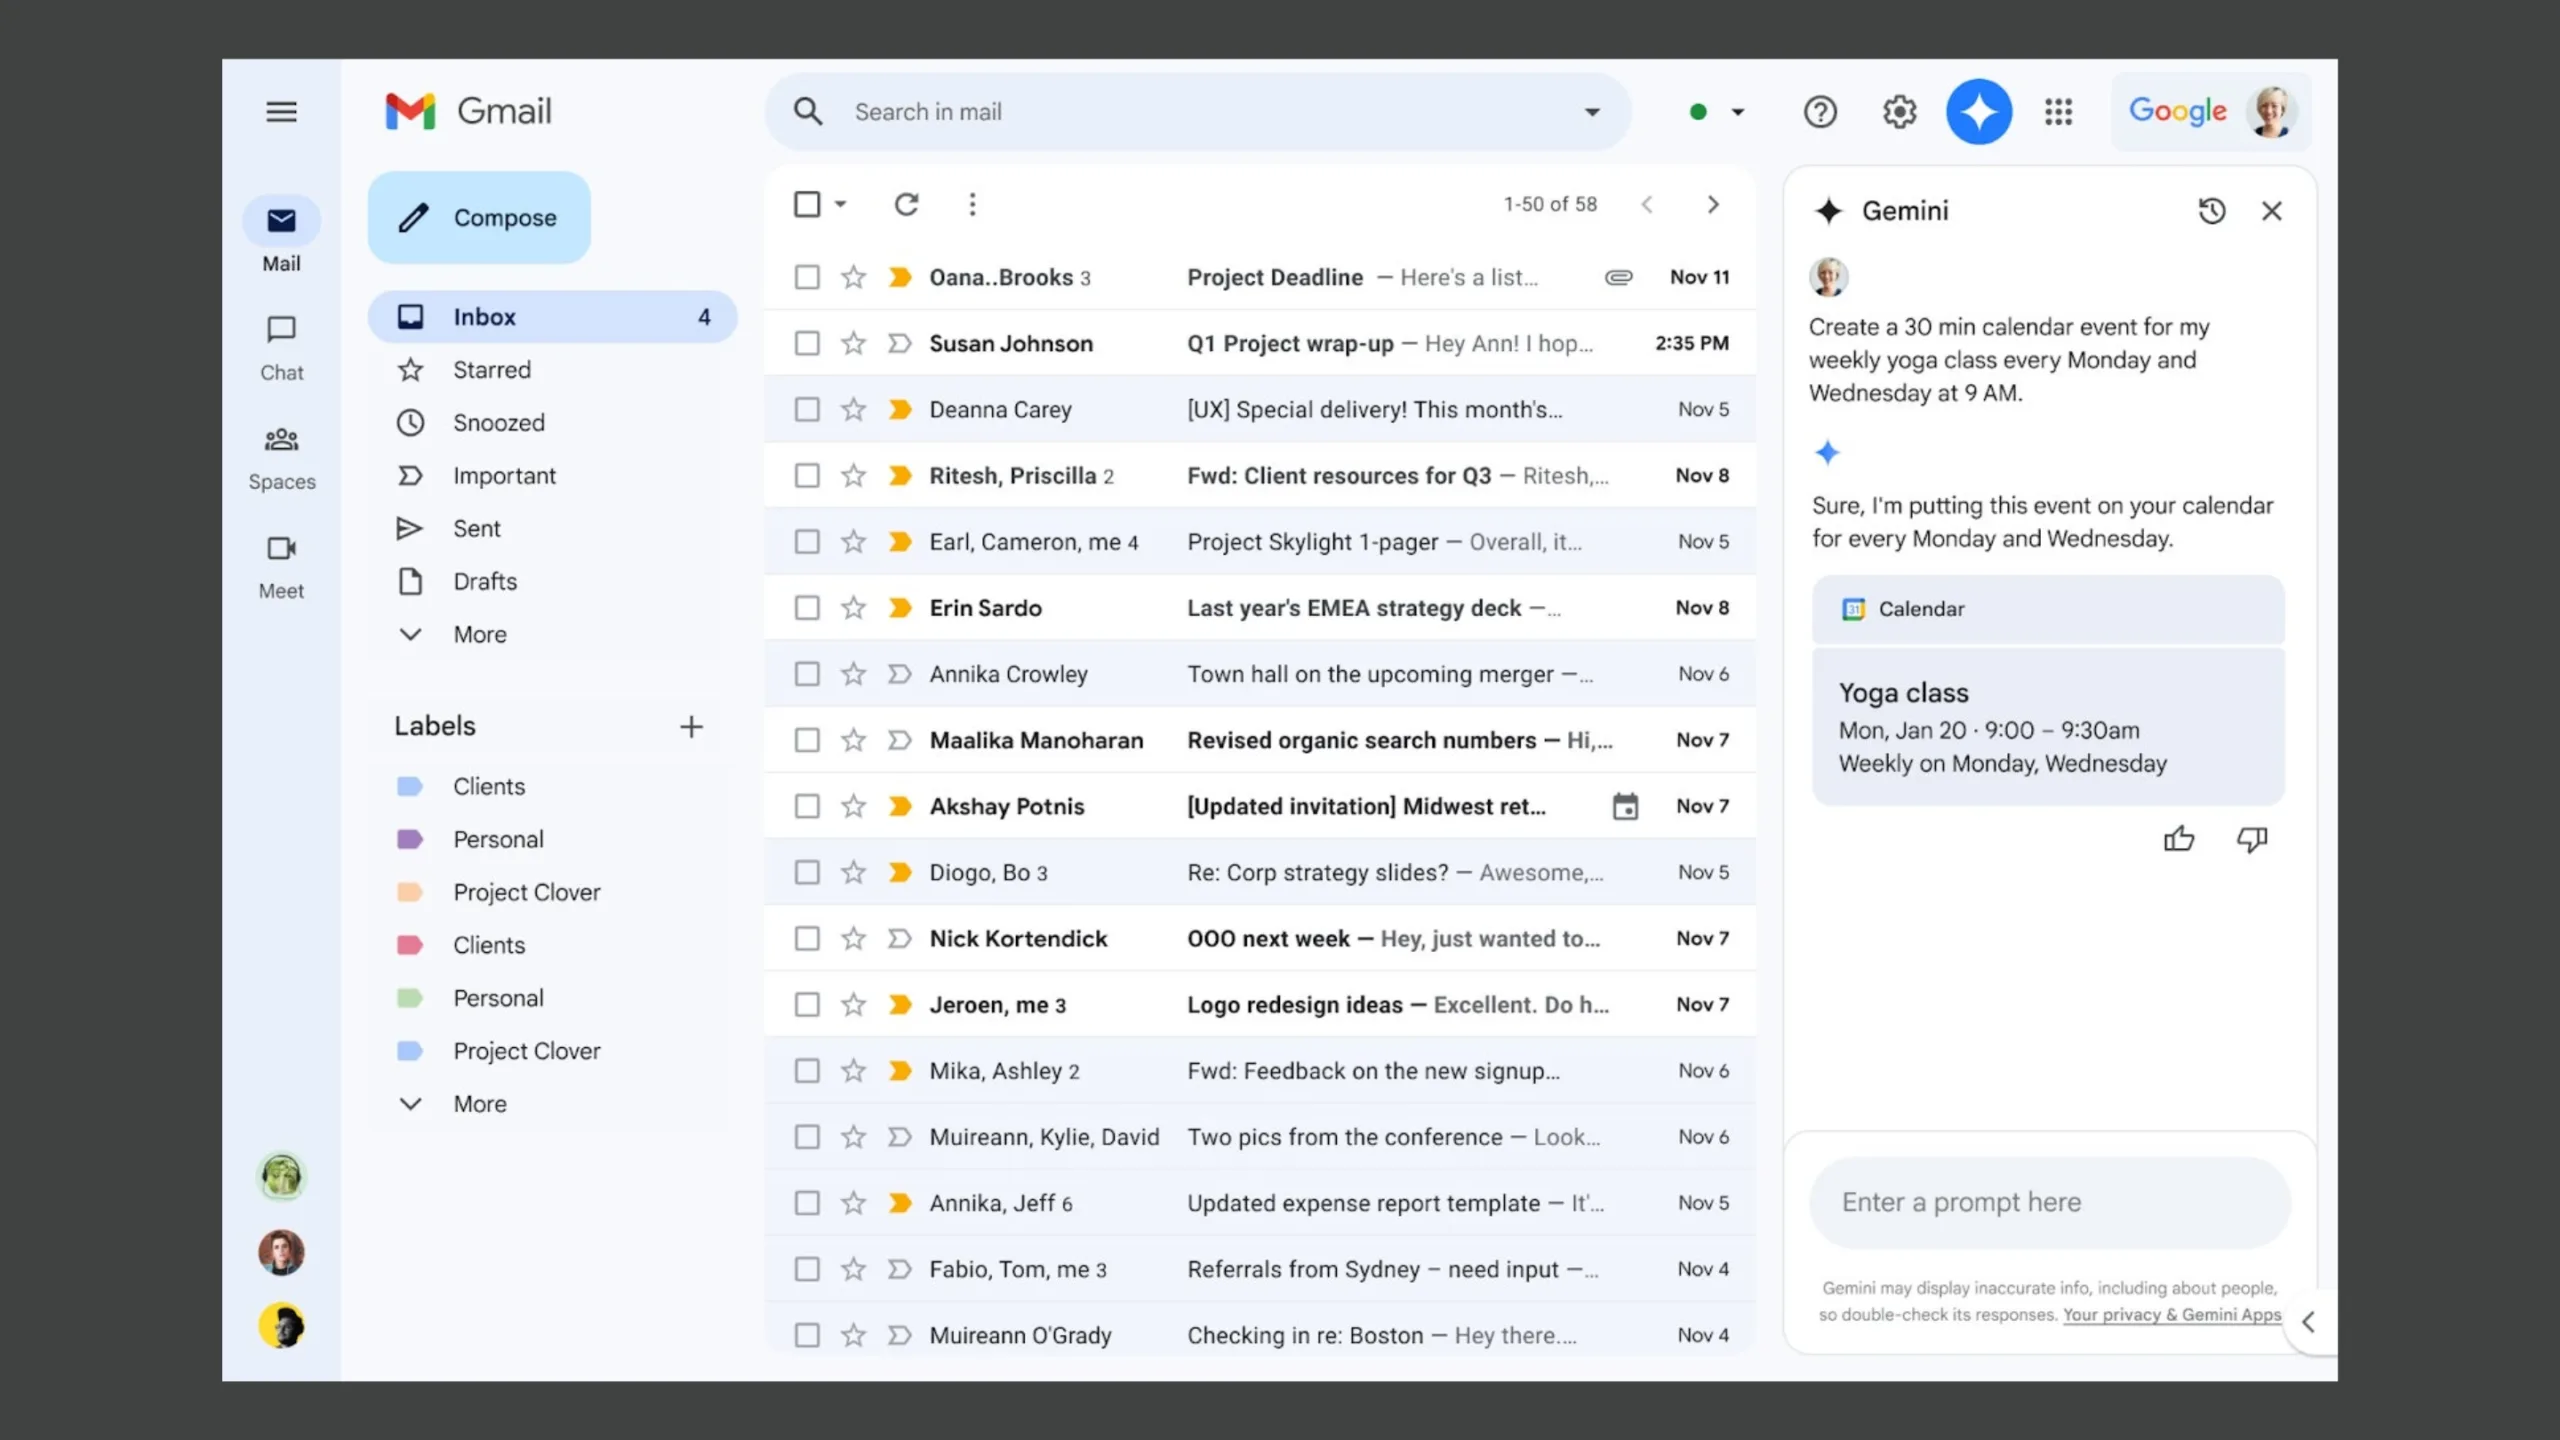Toggle importance marker on Nick Kortendick email
This screenshot has width=2560, height=1440.
point(899,938)
